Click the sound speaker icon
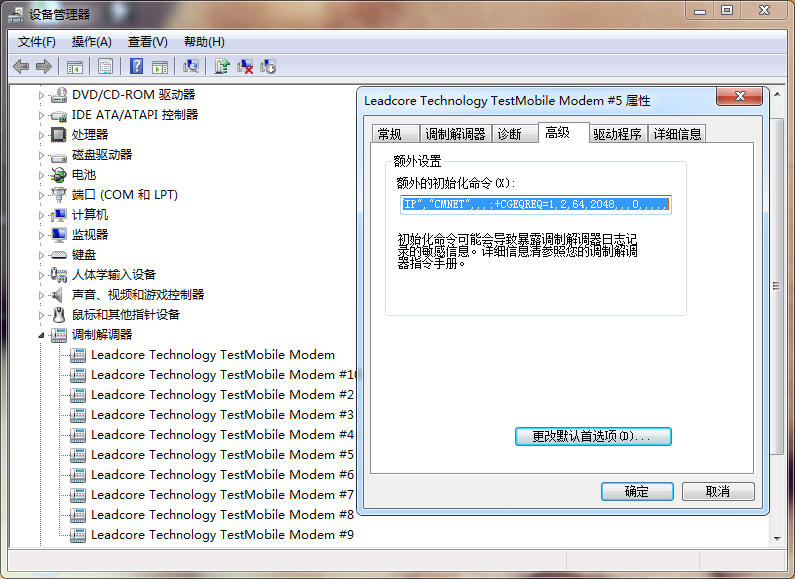 click(58, 295)
